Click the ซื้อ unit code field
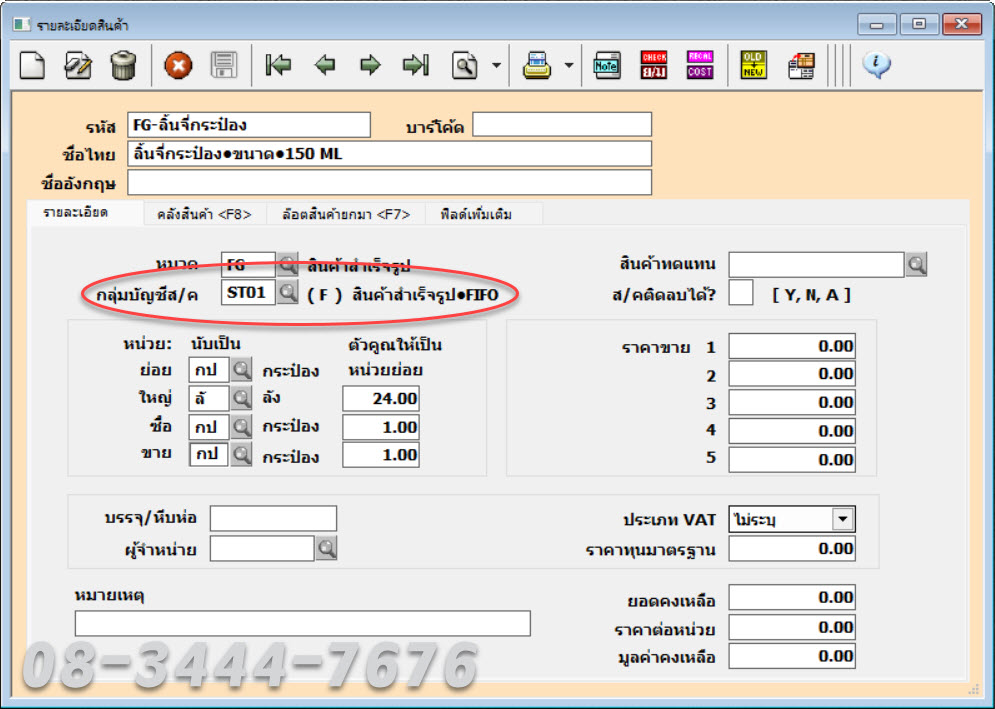This screenshot has width=995, height=709. pyautogui.click(x=209, y=427)
